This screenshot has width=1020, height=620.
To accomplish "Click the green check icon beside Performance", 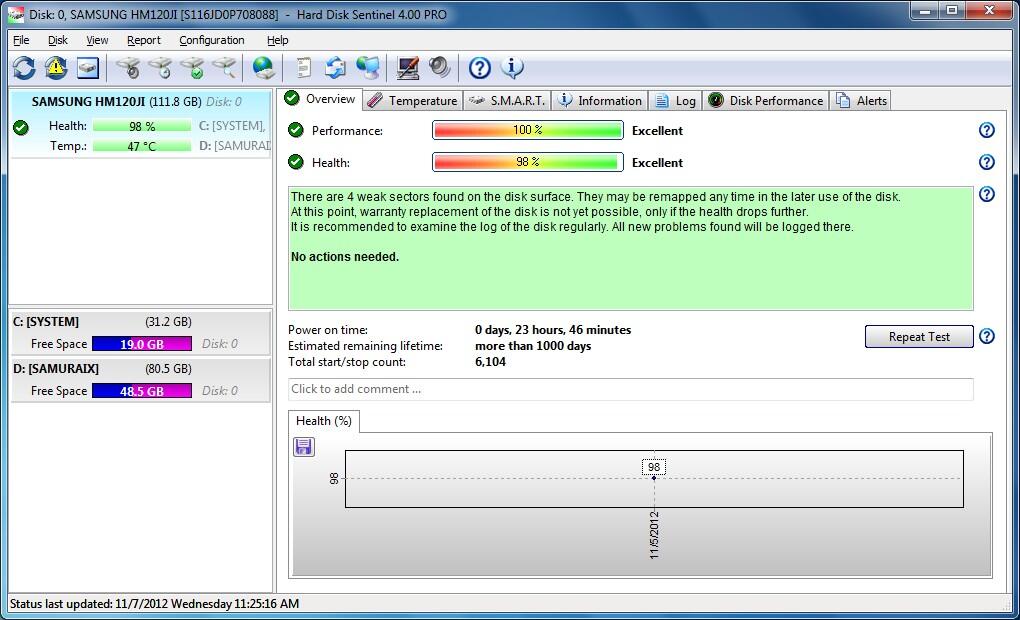I will (x=296, y=130).
